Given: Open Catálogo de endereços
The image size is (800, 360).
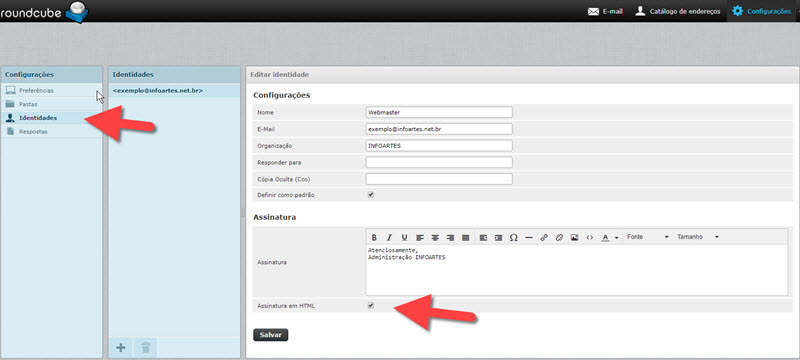Looking at the screenshot, I should pyautogui.click(x=677, y=11).
